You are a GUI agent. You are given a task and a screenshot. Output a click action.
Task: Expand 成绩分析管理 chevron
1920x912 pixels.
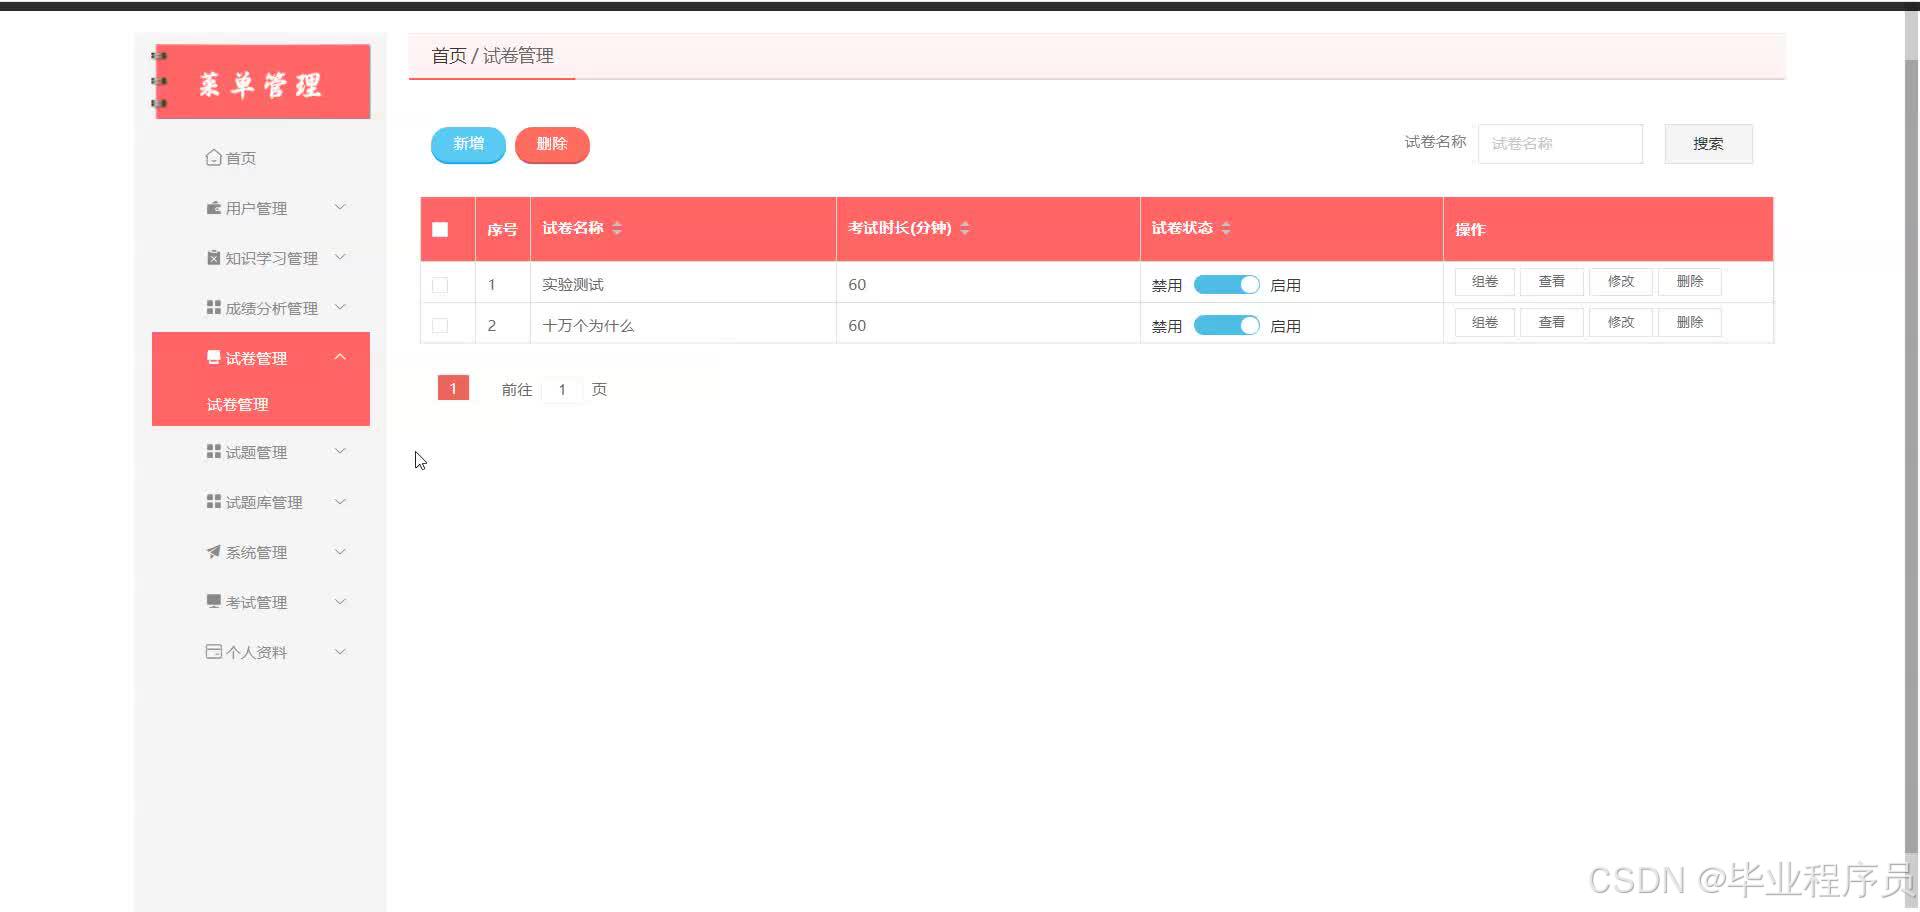pyautogui.click(x=340, y=307)
